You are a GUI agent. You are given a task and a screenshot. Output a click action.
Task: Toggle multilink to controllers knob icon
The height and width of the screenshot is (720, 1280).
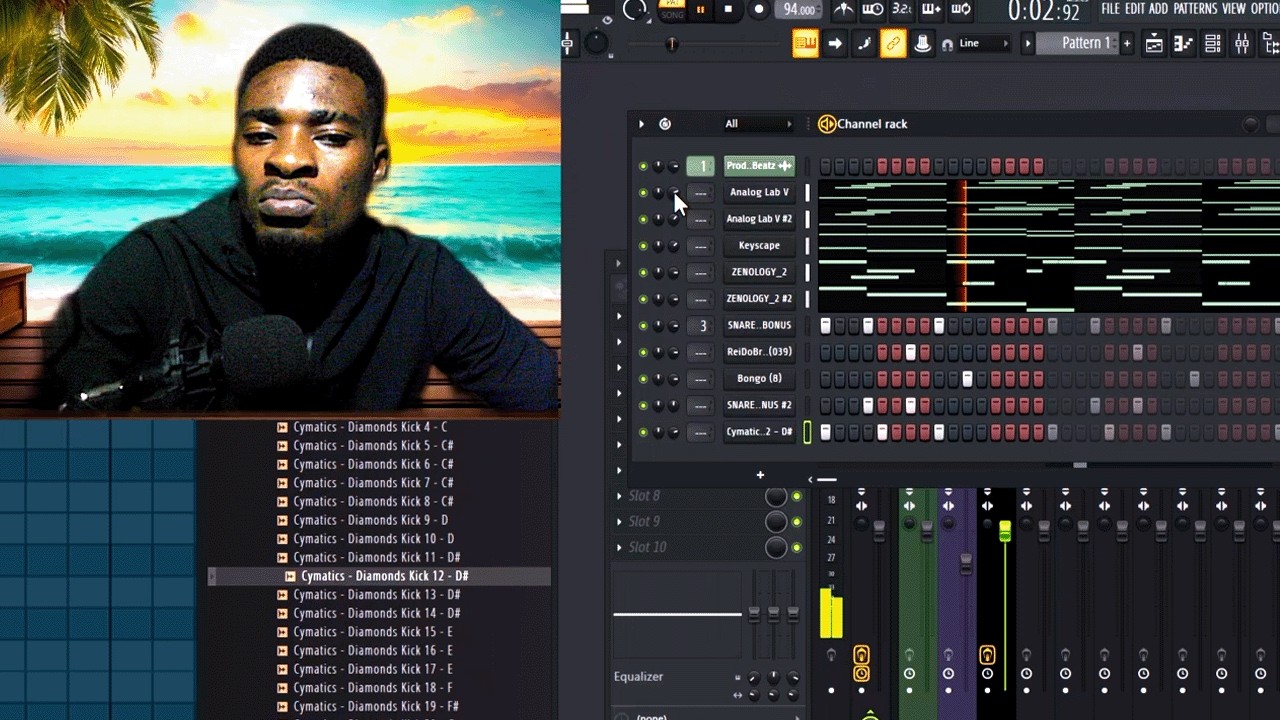922,43
